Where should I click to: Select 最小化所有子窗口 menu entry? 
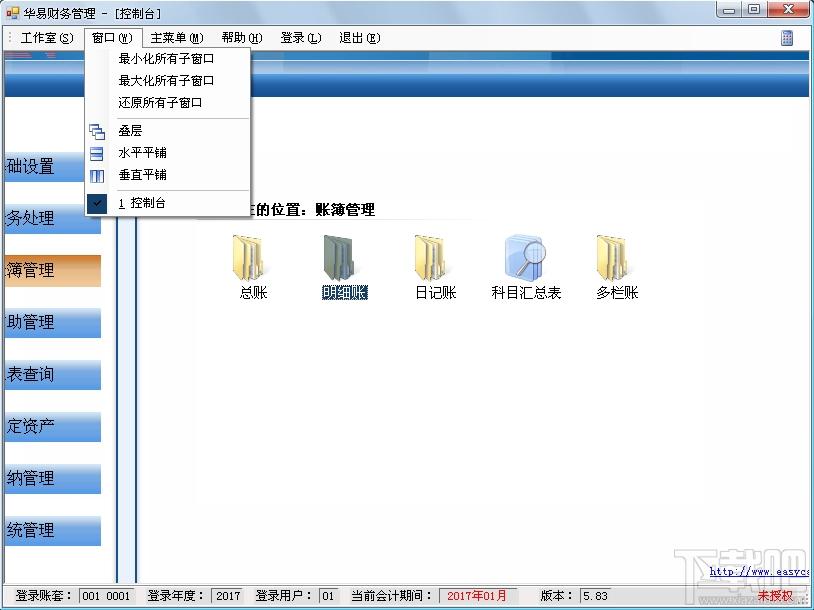coord(167,59)
